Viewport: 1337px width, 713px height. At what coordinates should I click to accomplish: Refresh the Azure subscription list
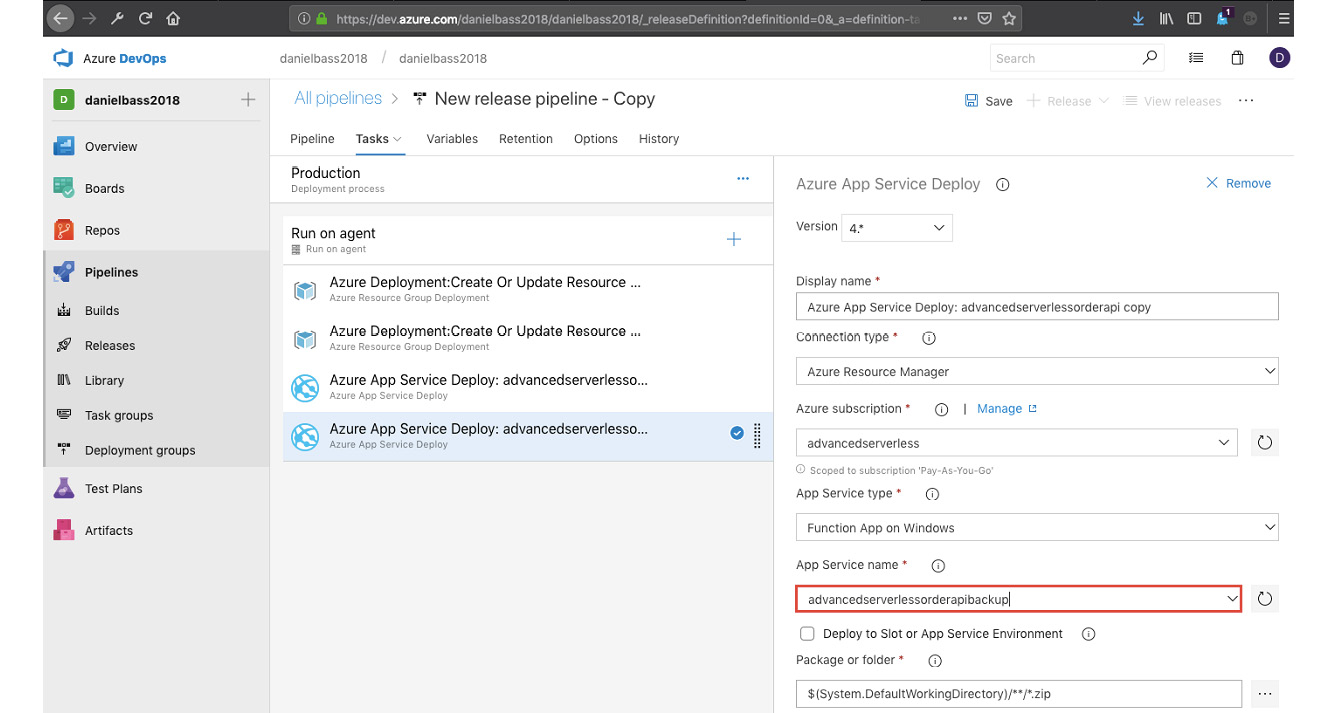tap(1265, 442)
